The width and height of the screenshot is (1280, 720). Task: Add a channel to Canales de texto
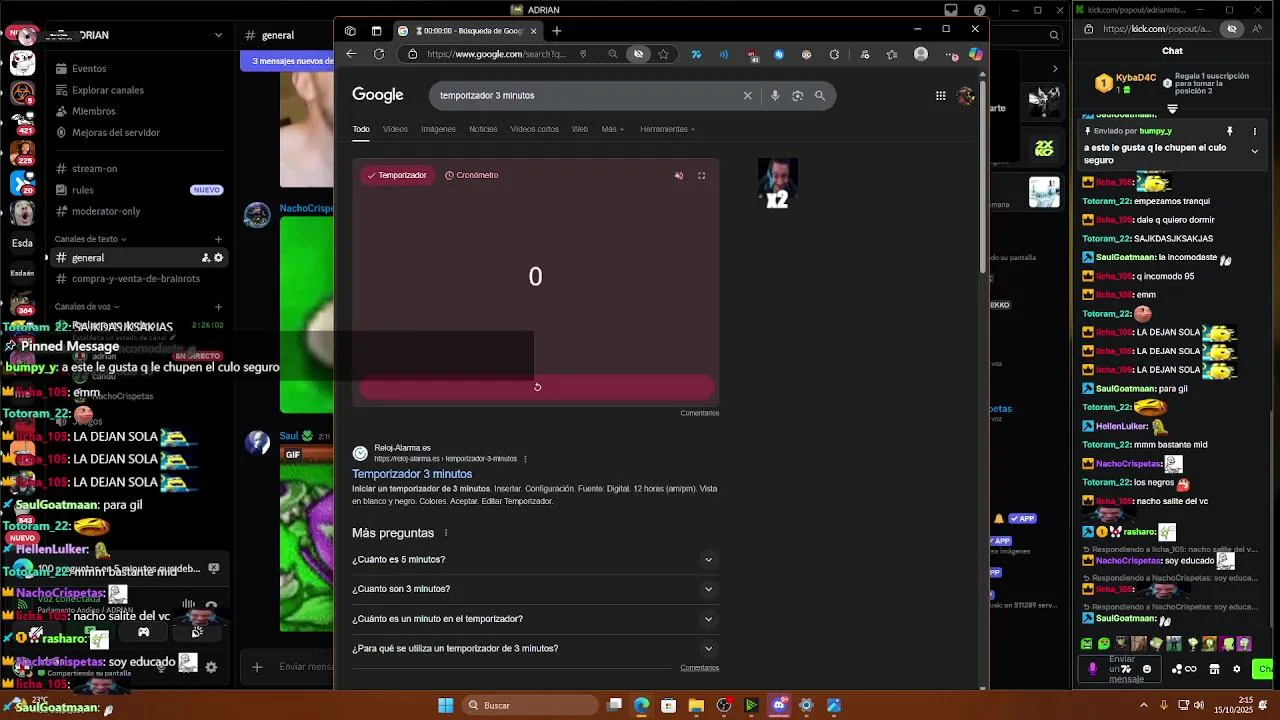[x=218, y=239]
